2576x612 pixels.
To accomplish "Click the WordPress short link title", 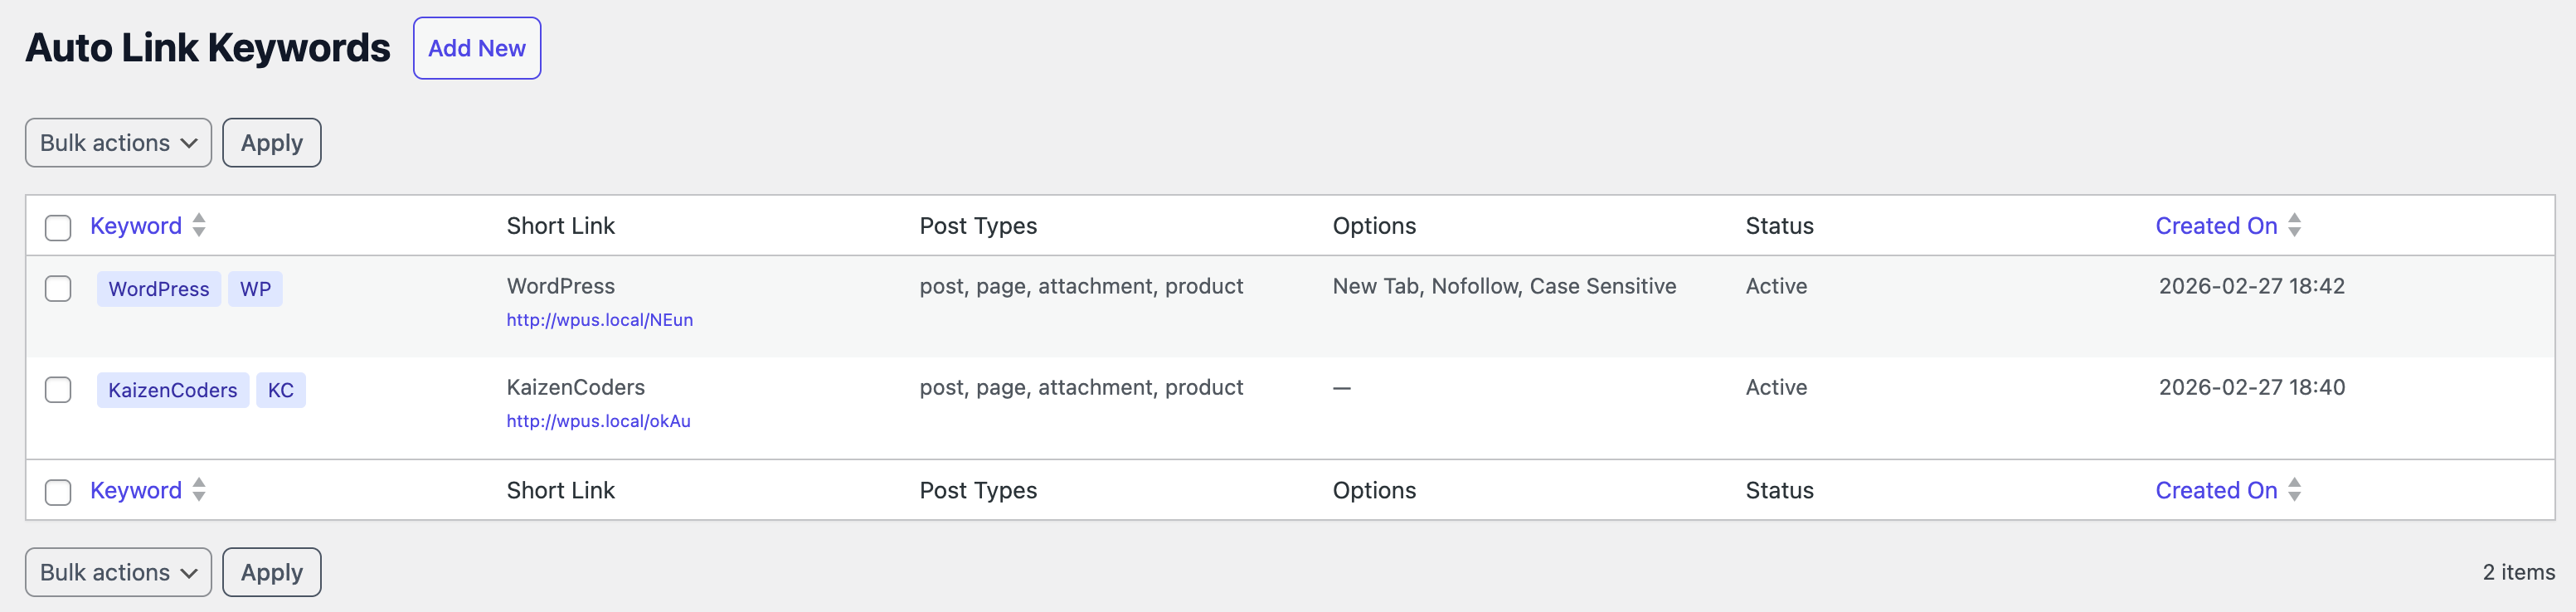I will click(x=561, y=286).
